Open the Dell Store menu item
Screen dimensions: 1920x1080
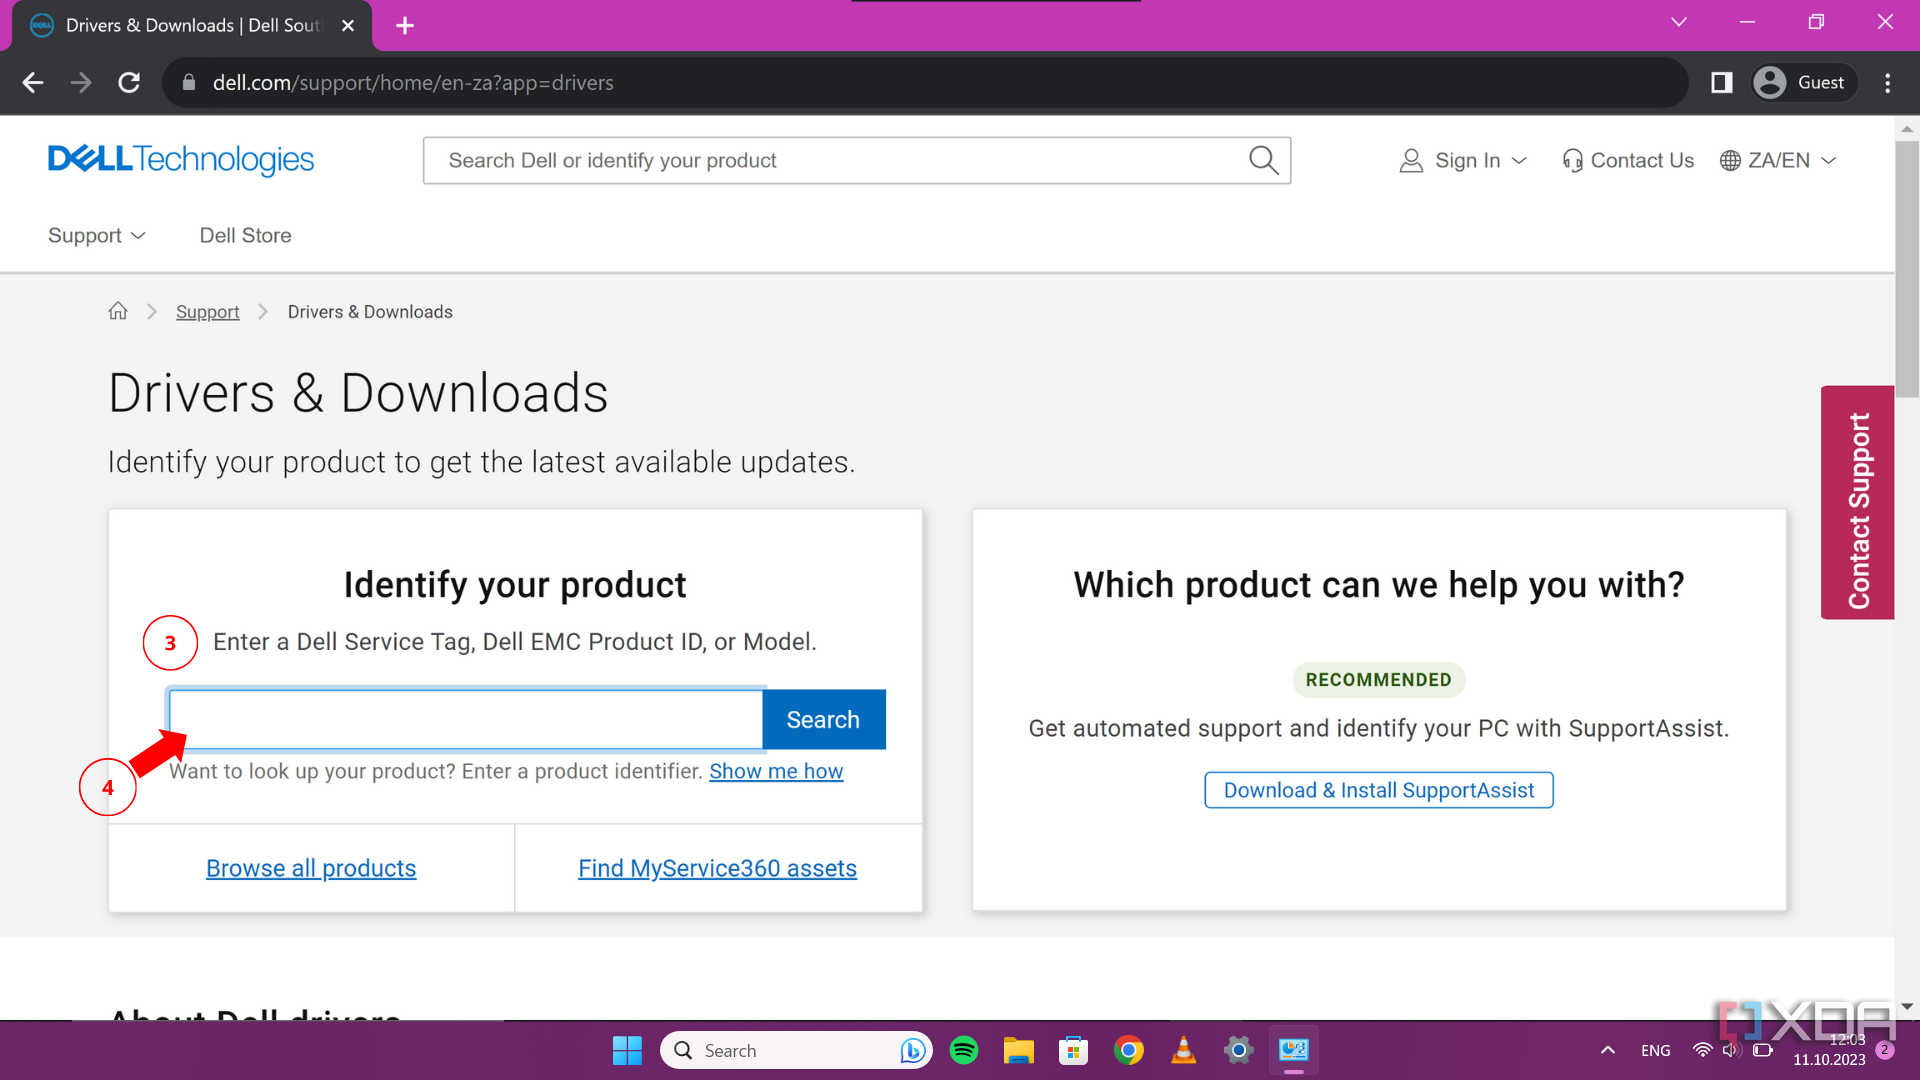coord(246,235)
